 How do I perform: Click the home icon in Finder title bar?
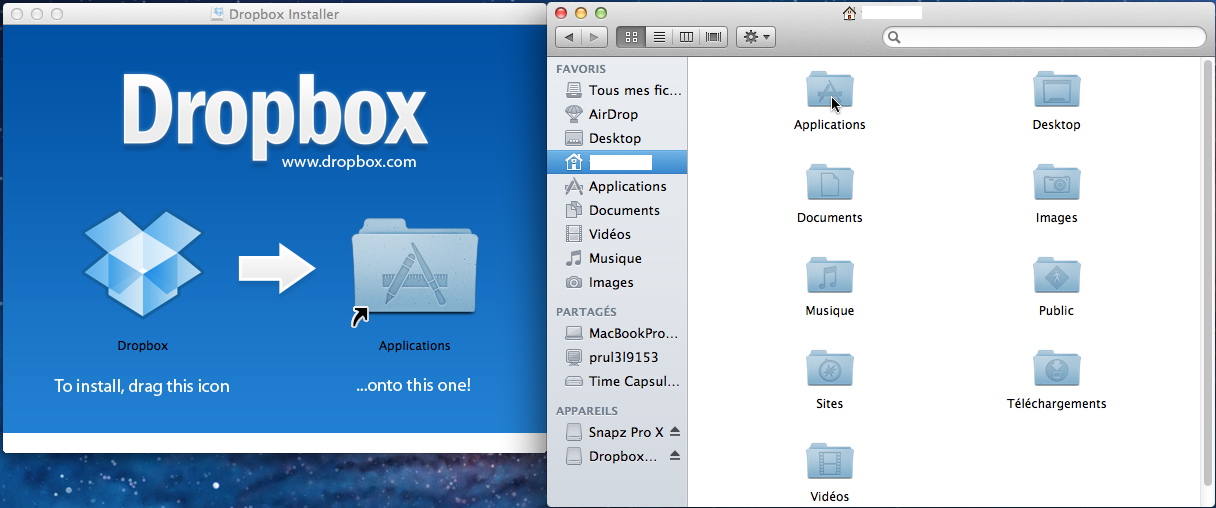[x=849, y=13]
